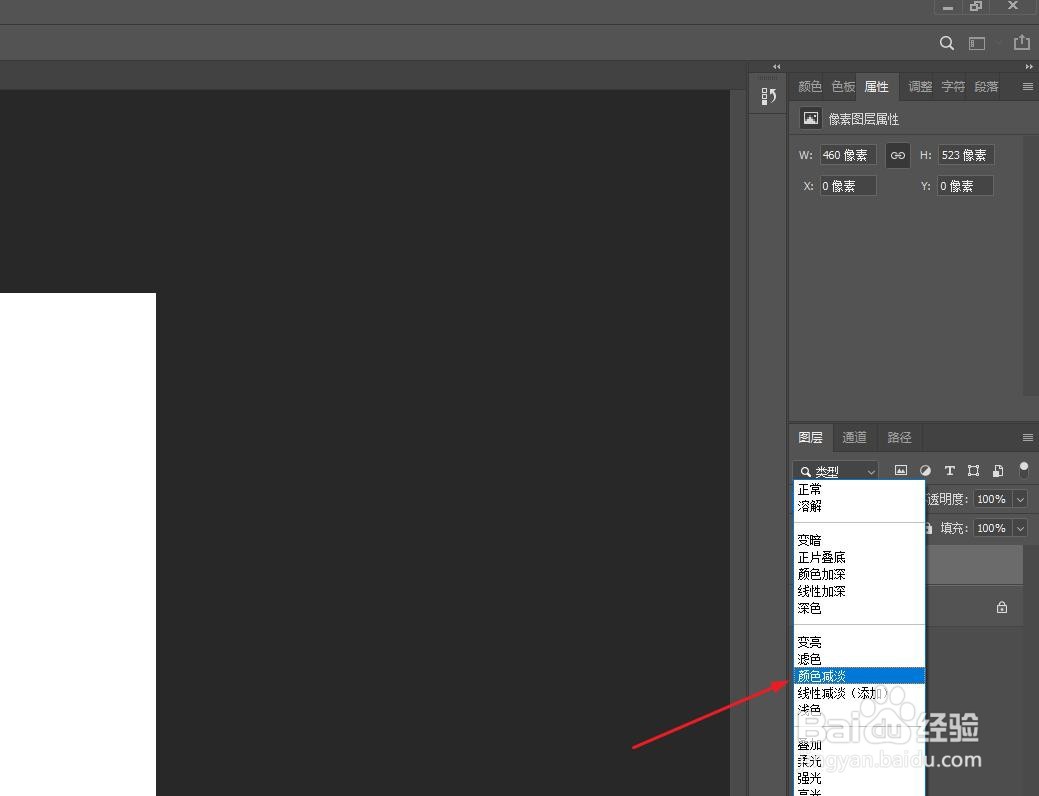Click the lock icon on background layer
Viewport: 1039px width, 796px height.
pyautogui.click(x=1002, y=607)
